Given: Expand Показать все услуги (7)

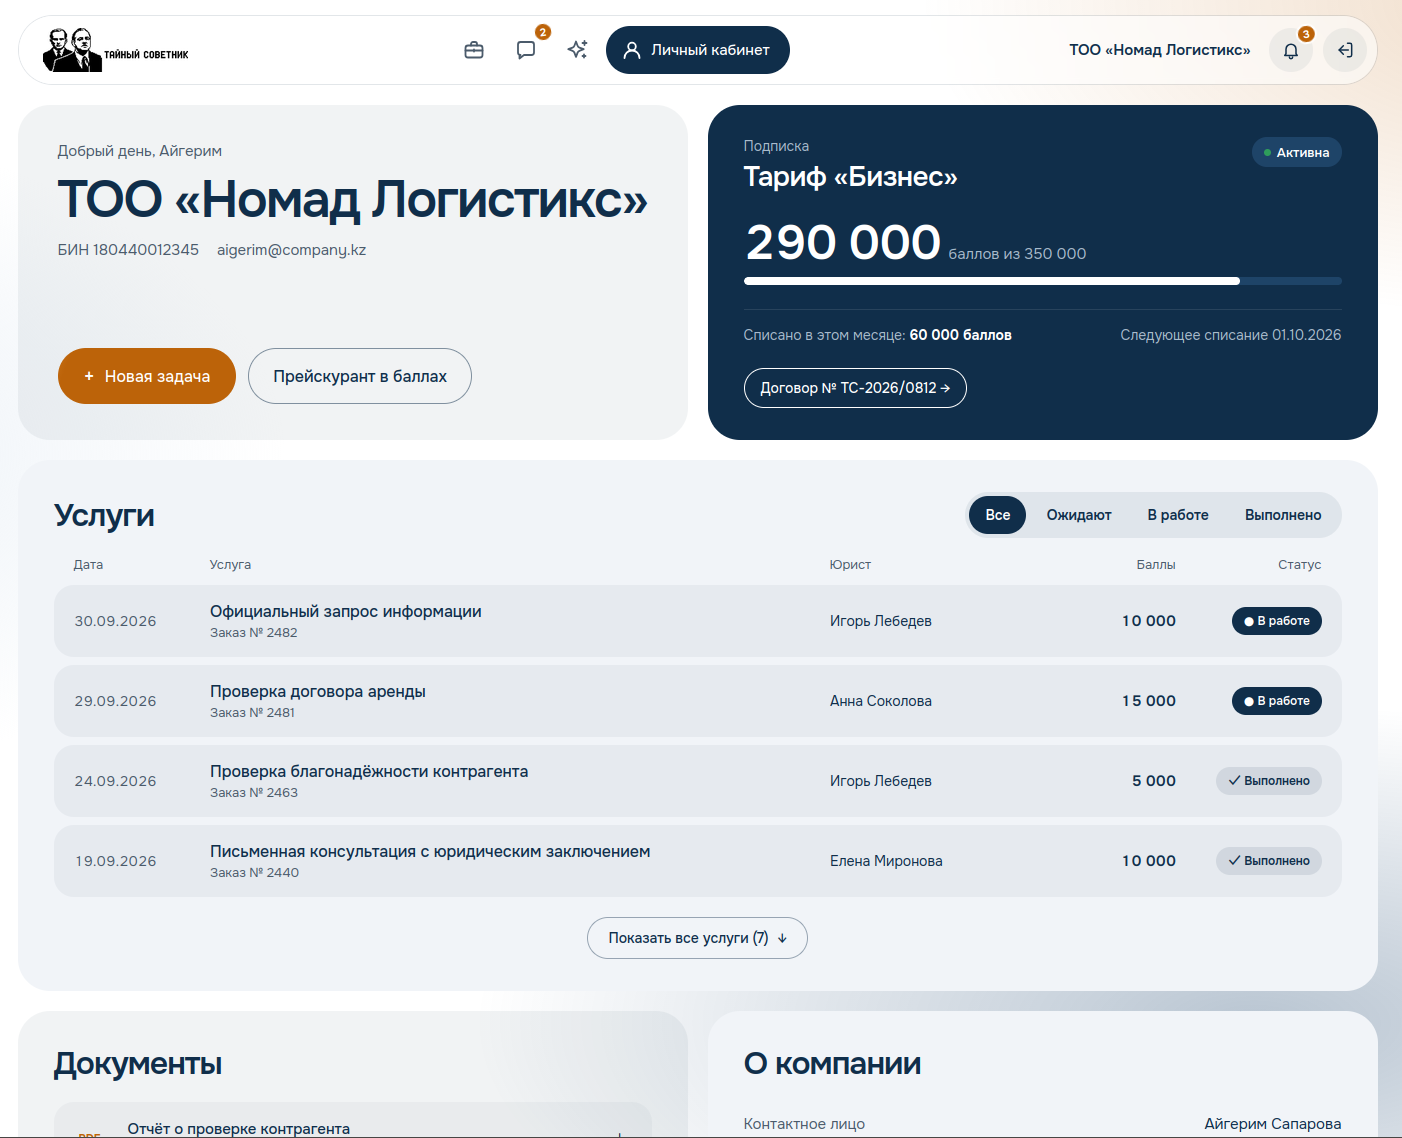Looking at the screenshot, I should [697, 938].
